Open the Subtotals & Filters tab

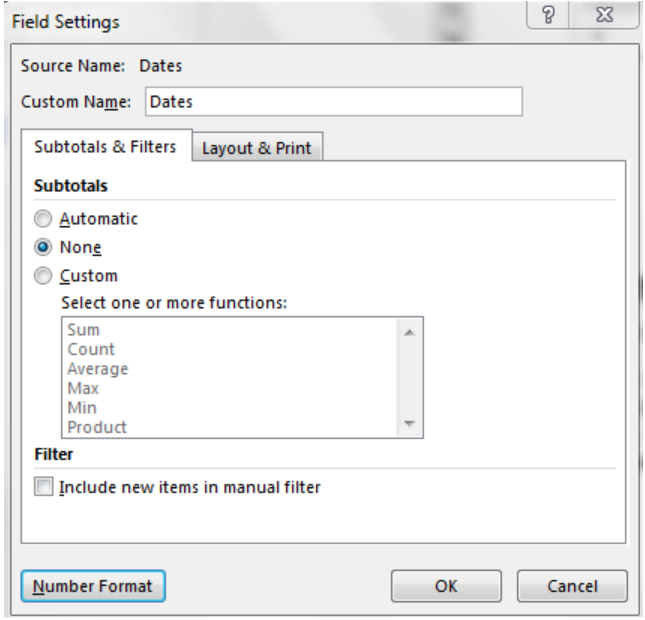tap(106, 146)
